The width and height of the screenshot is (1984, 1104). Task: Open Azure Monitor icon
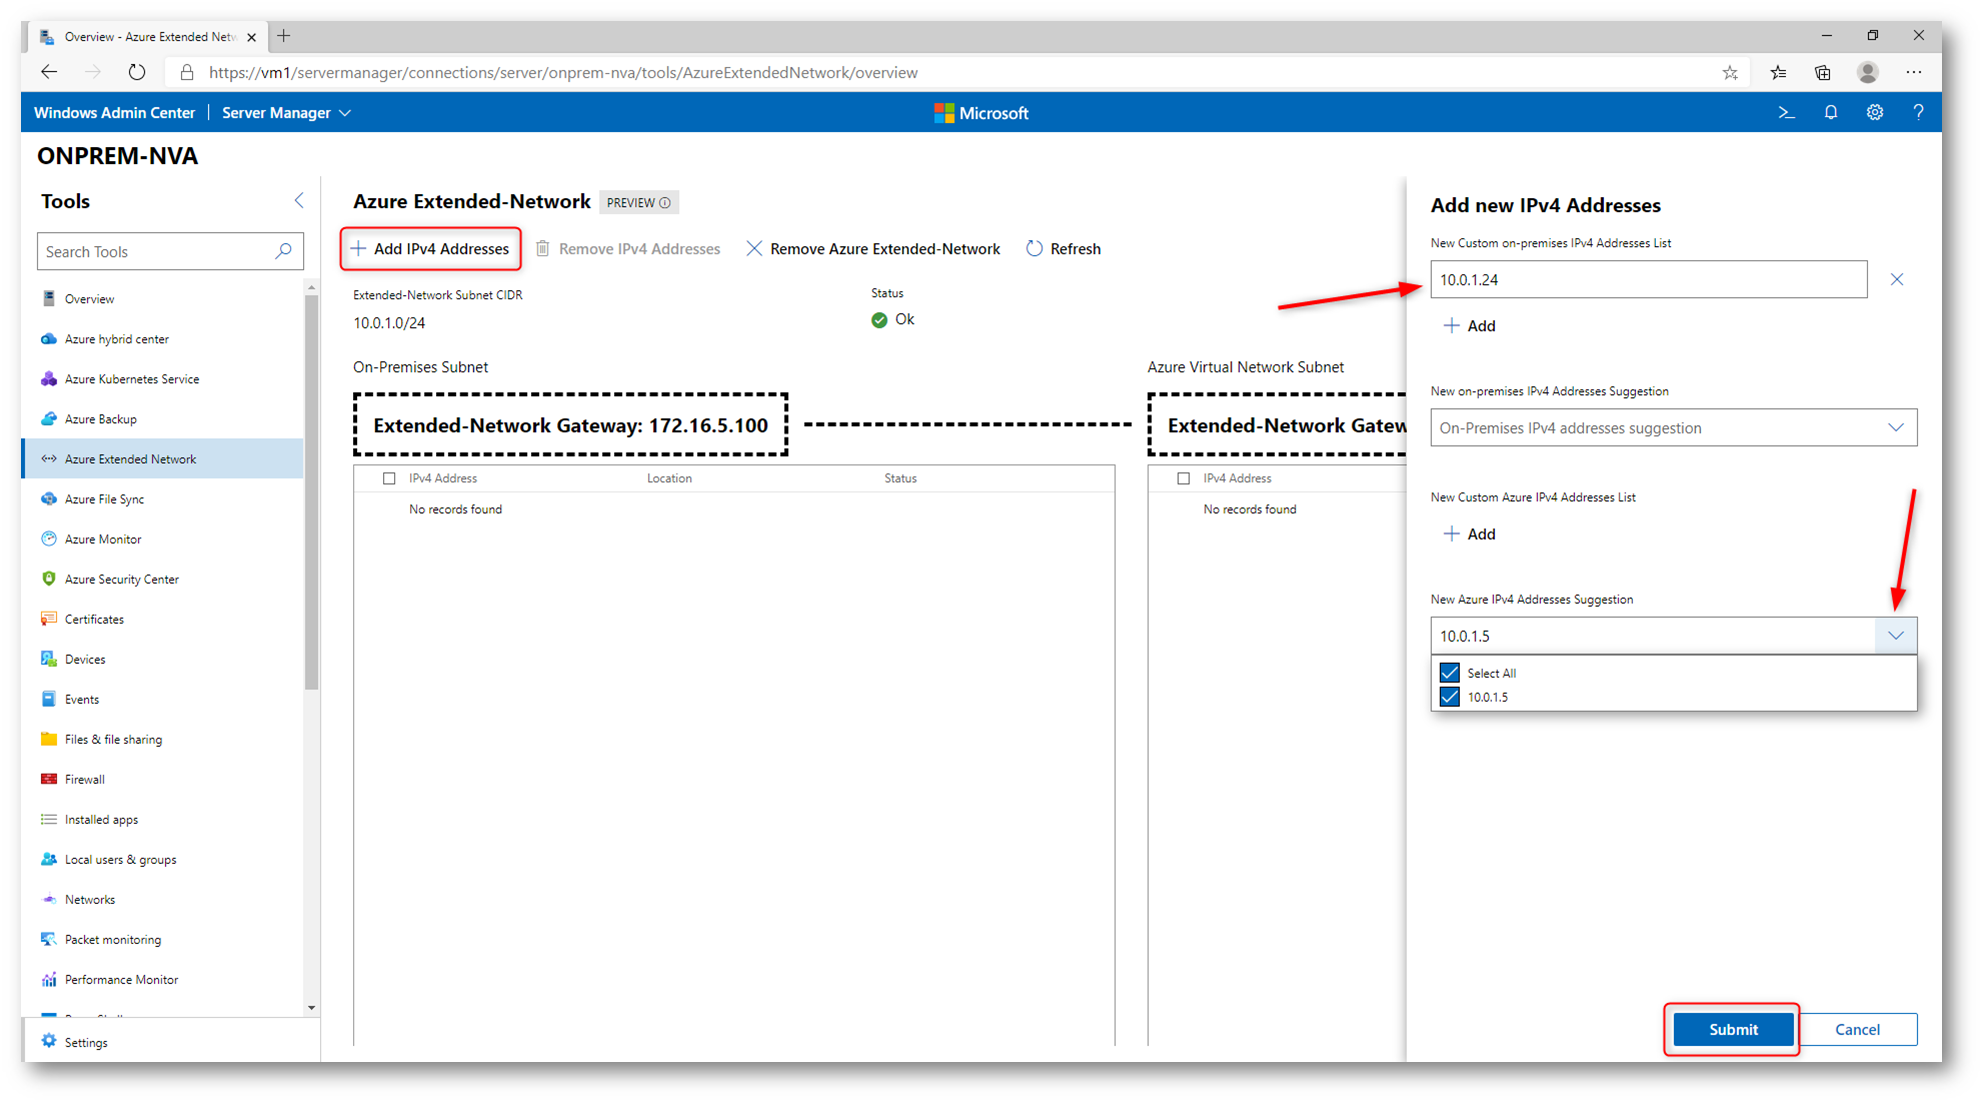point(48,538)
